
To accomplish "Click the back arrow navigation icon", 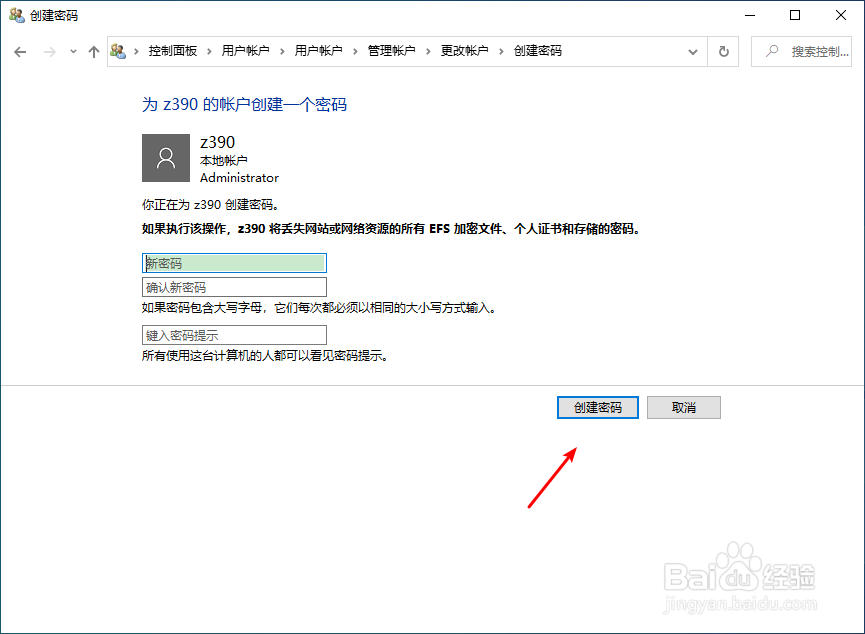I will 20,50.
